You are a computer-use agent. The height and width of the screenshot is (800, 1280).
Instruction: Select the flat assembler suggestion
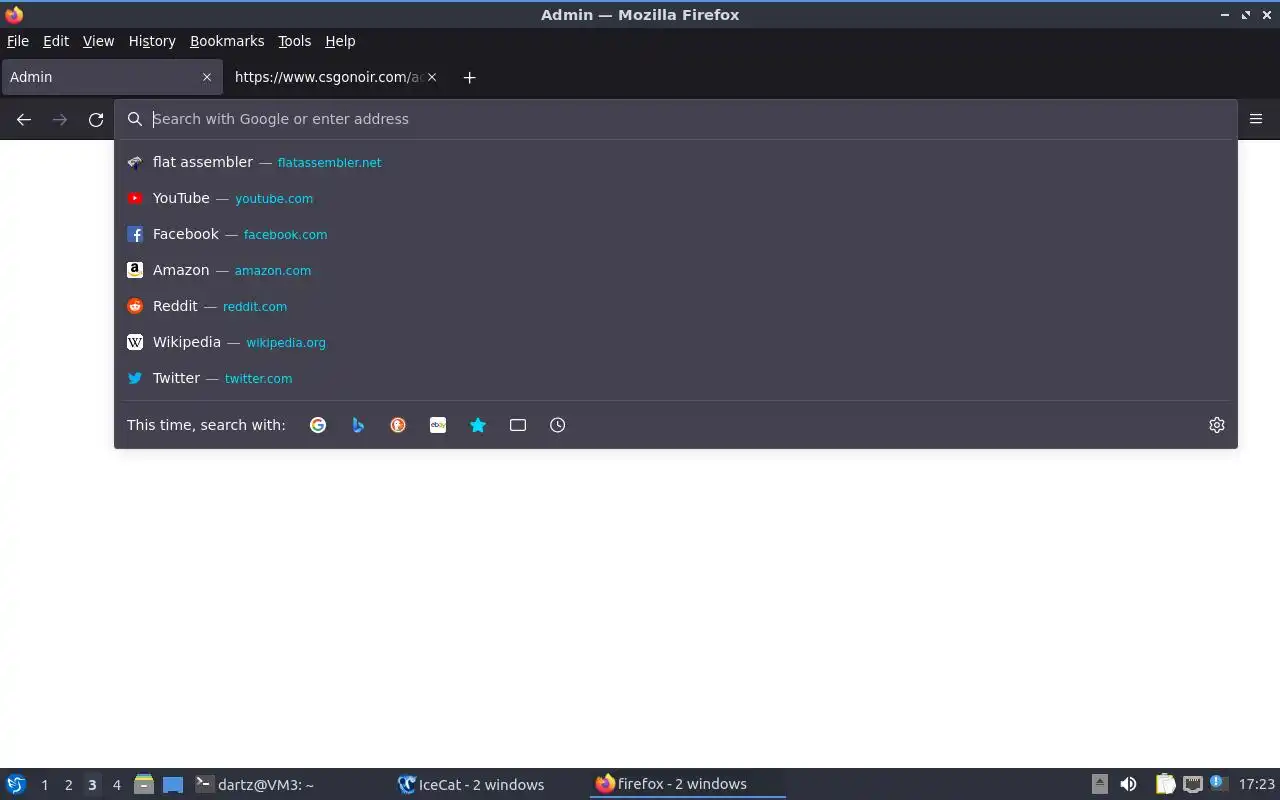(676, 162)
